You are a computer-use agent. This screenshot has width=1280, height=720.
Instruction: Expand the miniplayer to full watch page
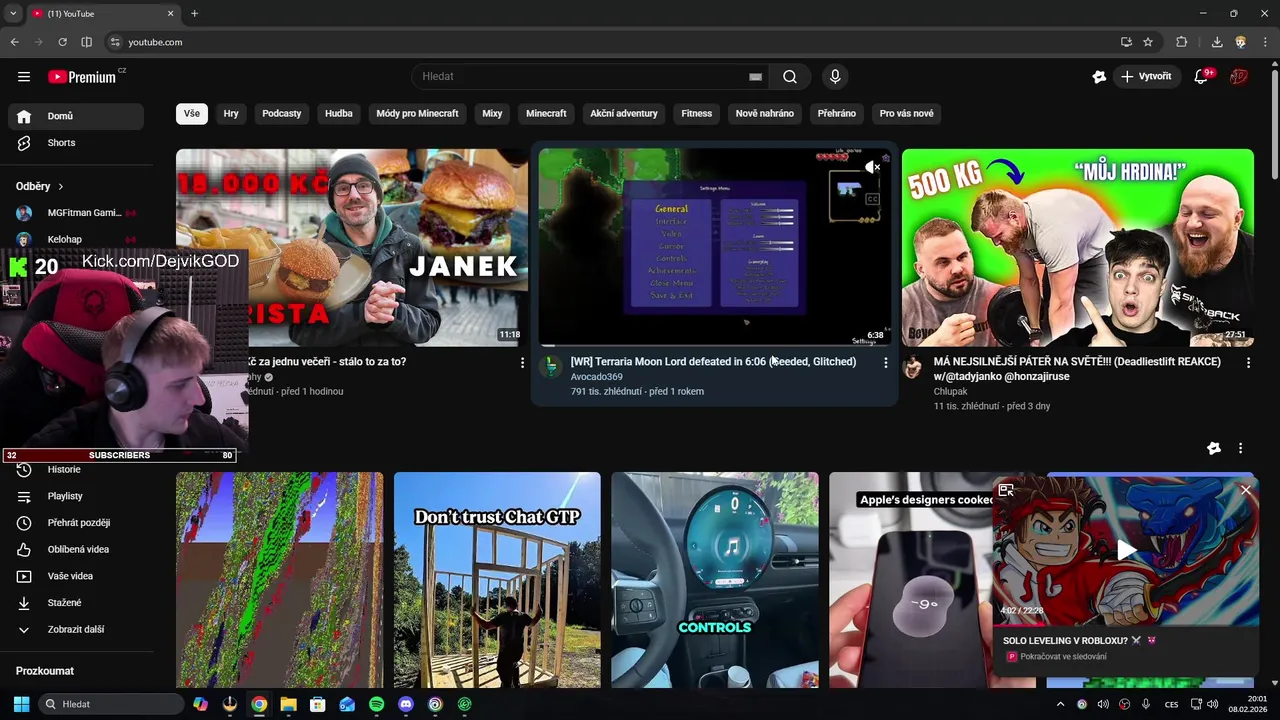coord(1006,490)
